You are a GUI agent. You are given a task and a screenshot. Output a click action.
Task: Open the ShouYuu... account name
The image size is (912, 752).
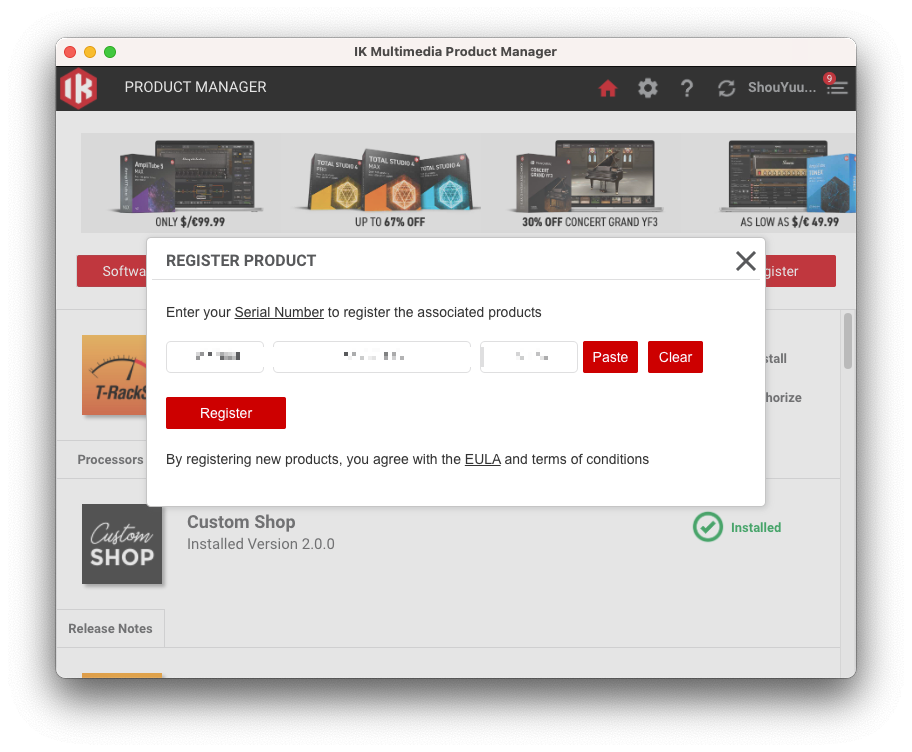pyautogui.click(x=782, y=87)
